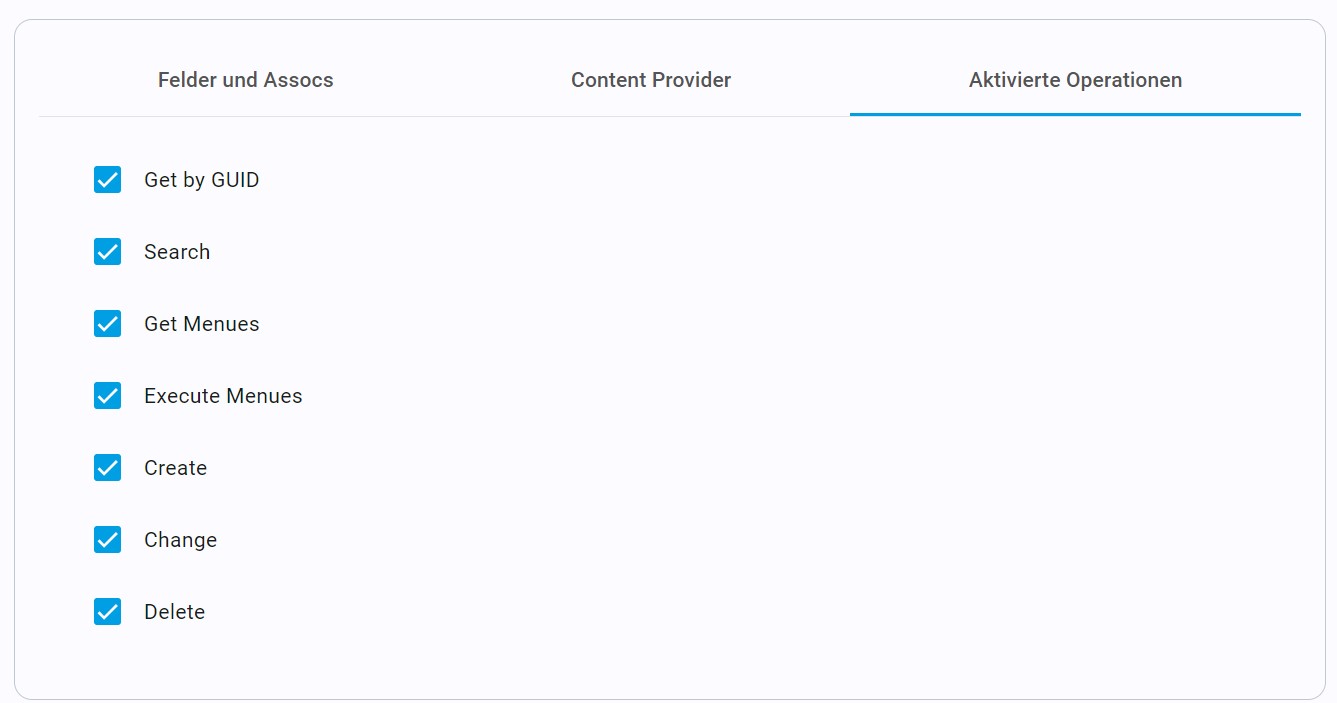Click the 'Get Menues' label text
Viewport: 1337px width, 703px height.
pos(202,324)
